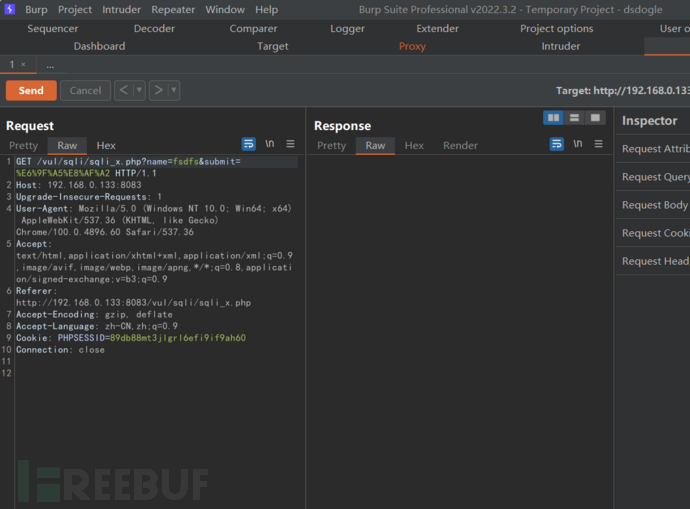The height and width of the screenshot is (509, 690).
Task: Open Request panel options hamburger menu
Action: pos(290,144)
